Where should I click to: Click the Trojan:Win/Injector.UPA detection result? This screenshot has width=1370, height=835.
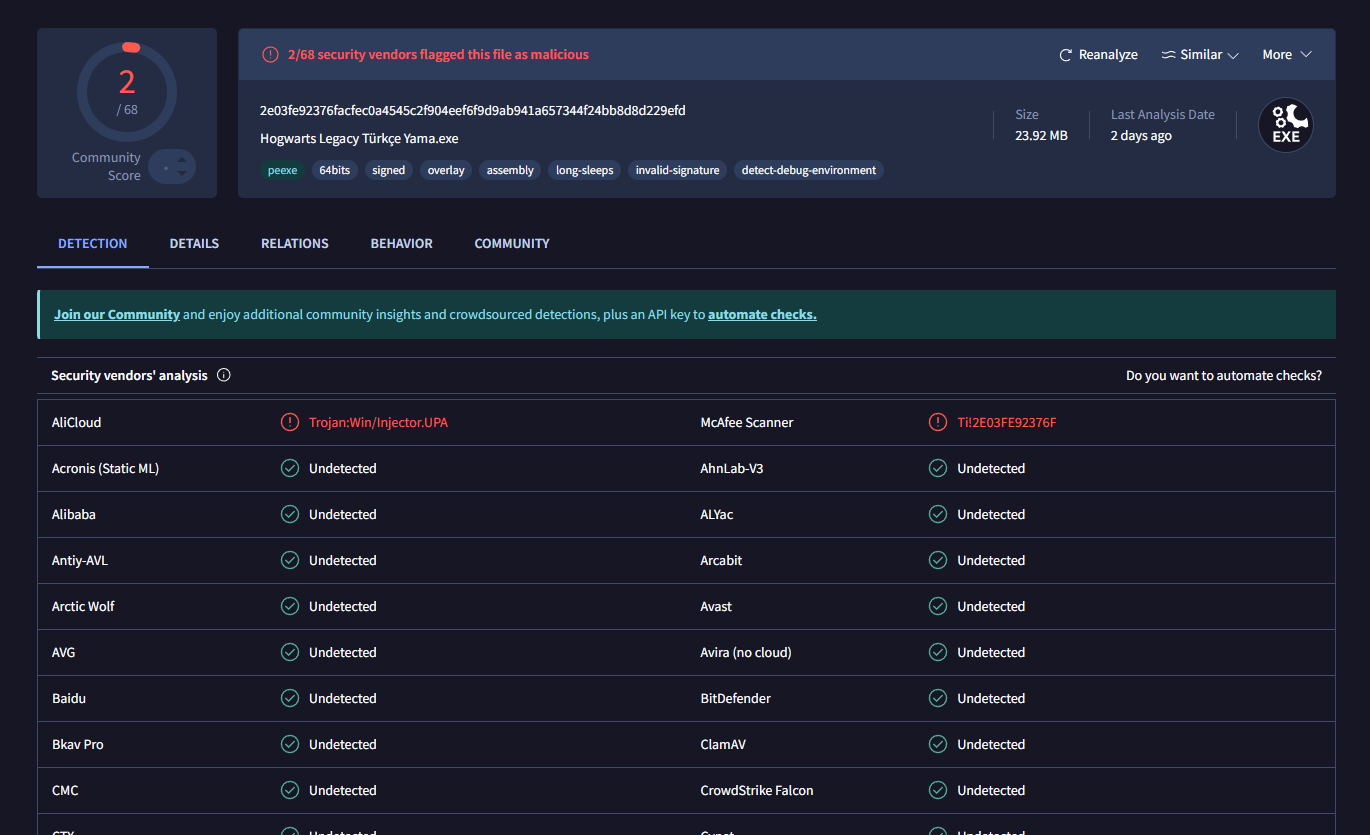point(378,422)
